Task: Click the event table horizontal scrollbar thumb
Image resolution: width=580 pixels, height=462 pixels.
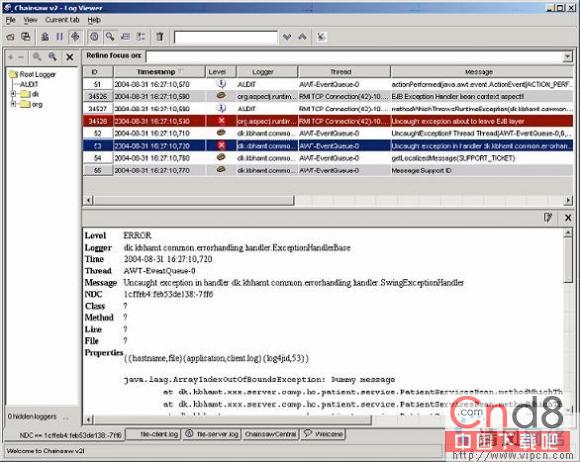Action: 194,200
